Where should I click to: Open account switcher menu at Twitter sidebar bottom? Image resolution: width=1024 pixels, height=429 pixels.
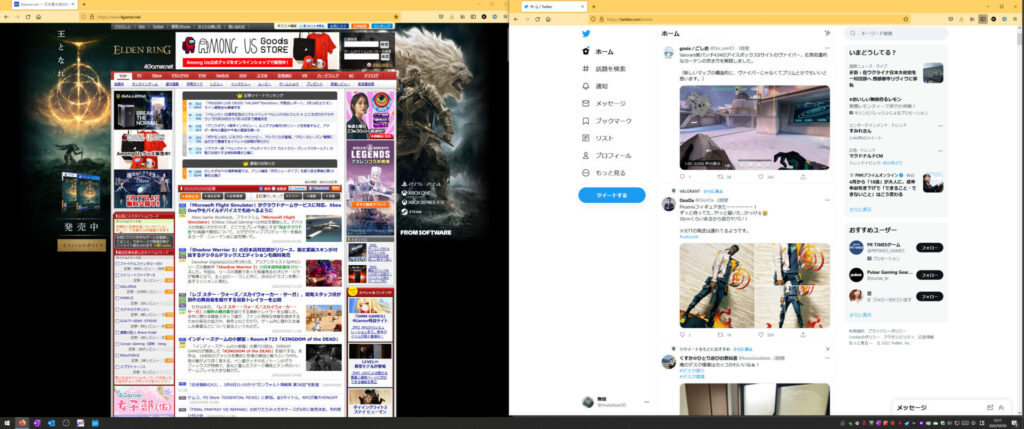(x=647, y=402)
